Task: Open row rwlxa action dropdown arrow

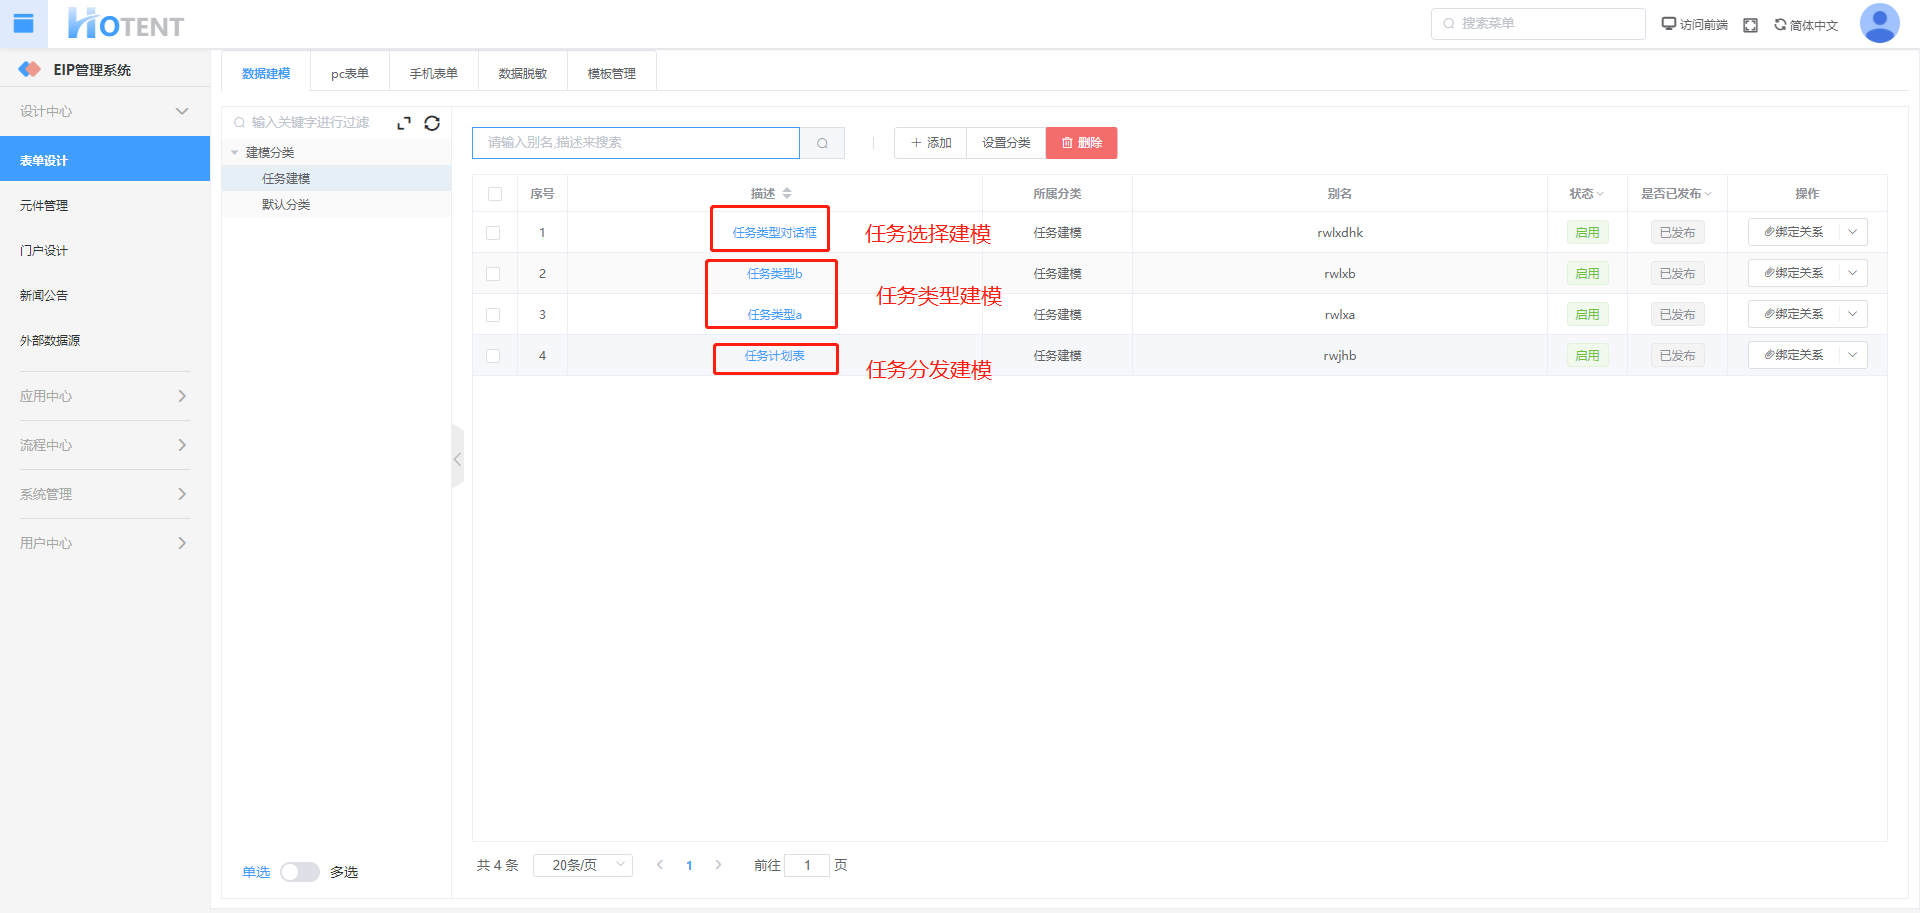Action: pyautogui.click(x=1853, y=314)
